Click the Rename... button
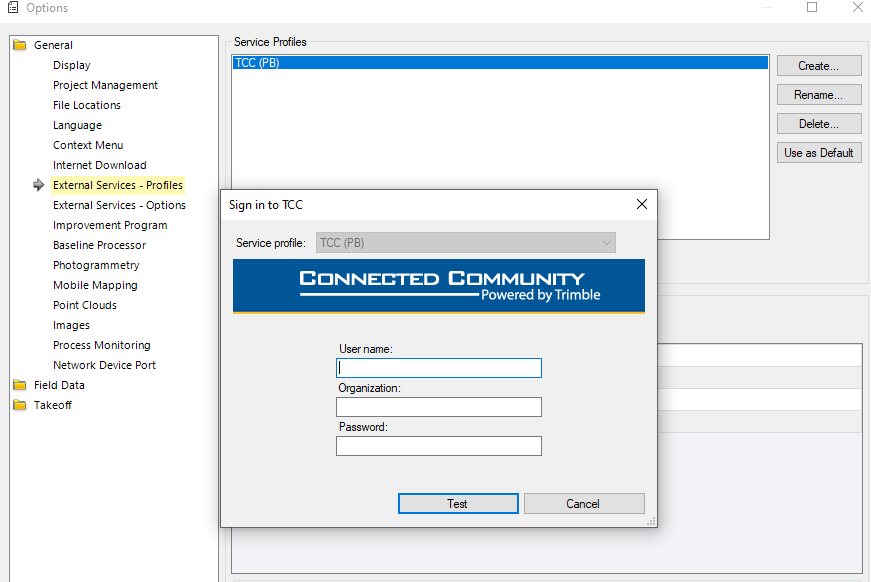This screenshot has width=871, height=582. point(819,94)
